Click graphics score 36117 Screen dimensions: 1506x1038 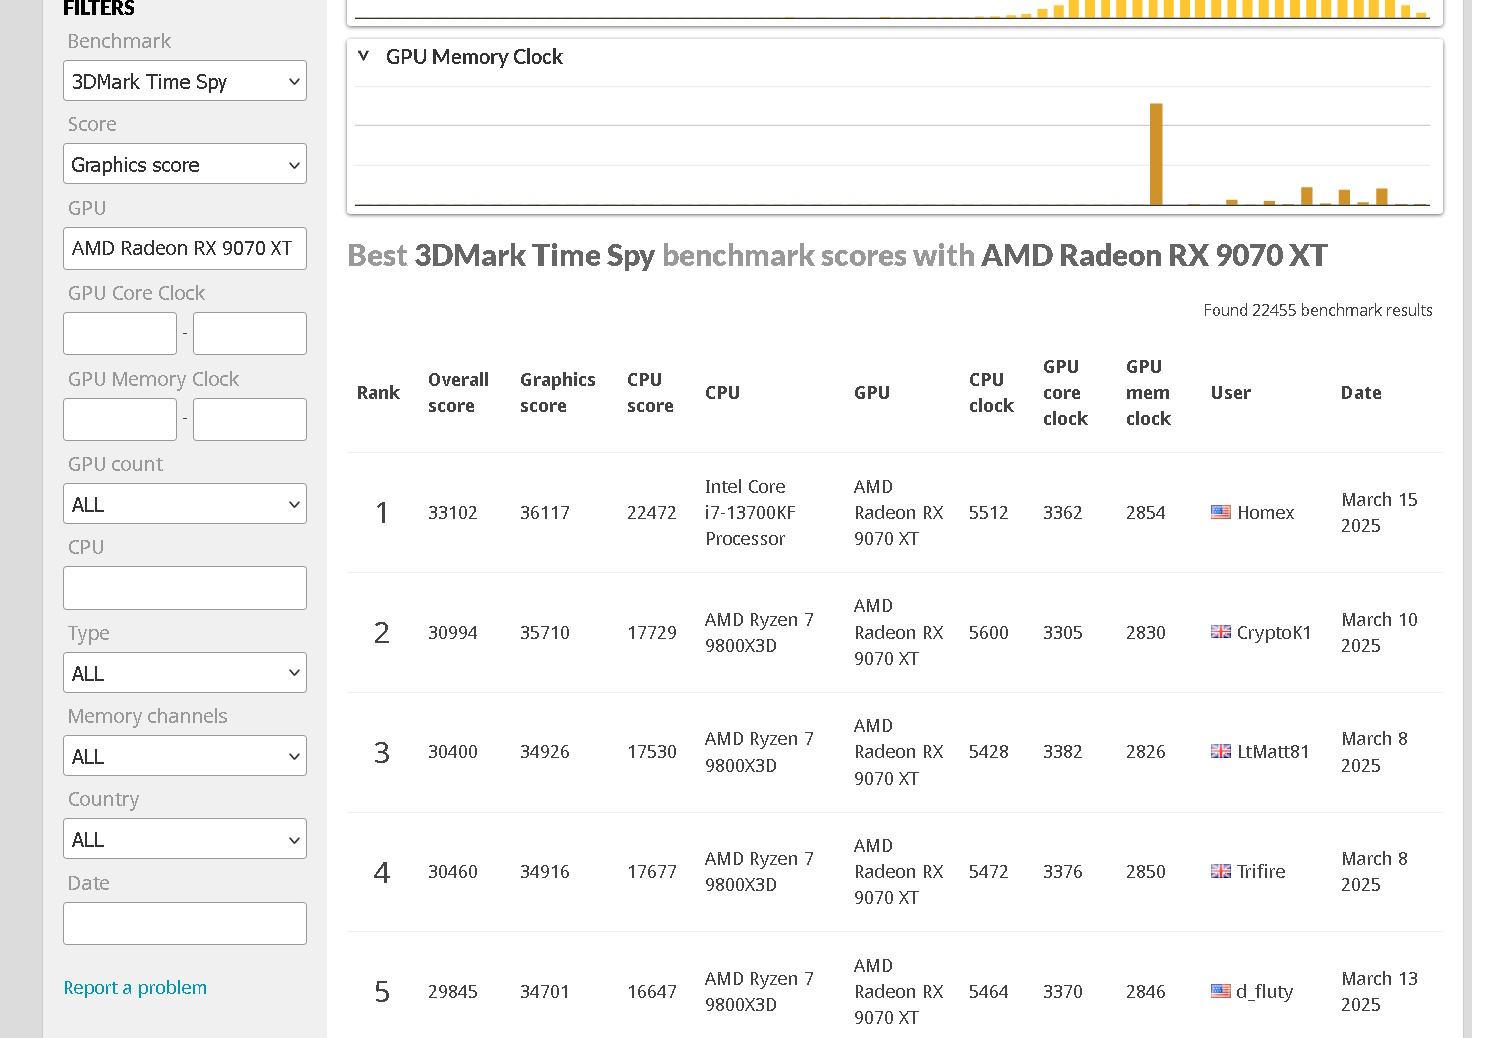tap(545, 512)
